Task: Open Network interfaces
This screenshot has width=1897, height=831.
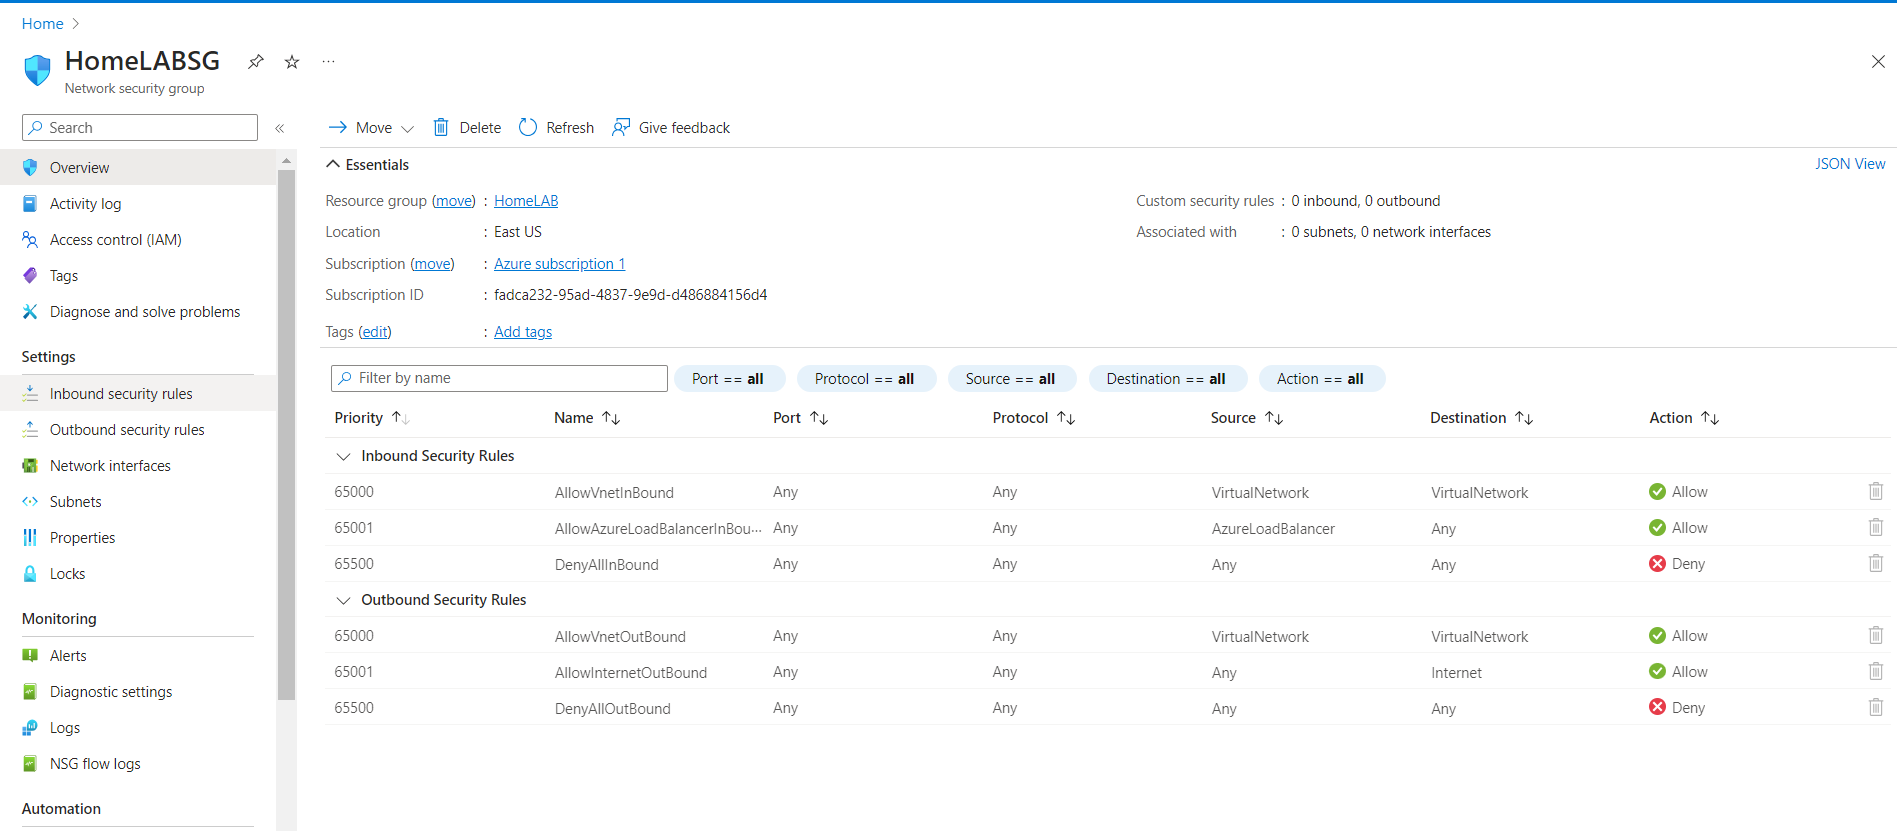Action: 138,466
